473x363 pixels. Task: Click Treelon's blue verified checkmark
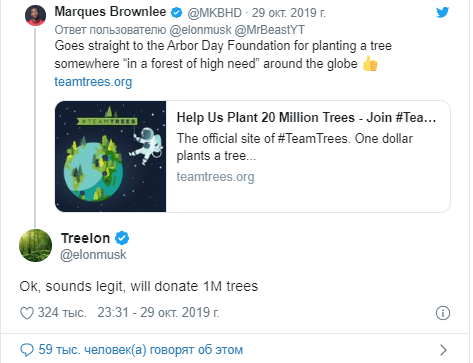point(122,238)
